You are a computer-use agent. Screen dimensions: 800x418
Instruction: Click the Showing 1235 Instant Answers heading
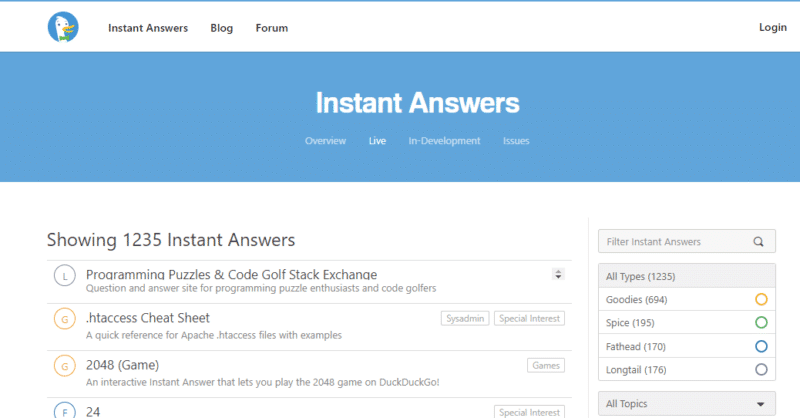point(171,239)
